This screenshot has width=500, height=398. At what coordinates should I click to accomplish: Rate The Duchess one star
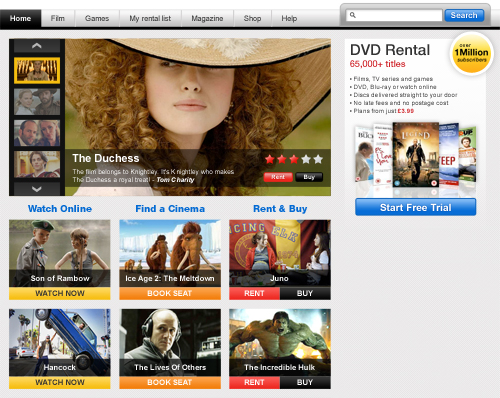tap(270, 159)
